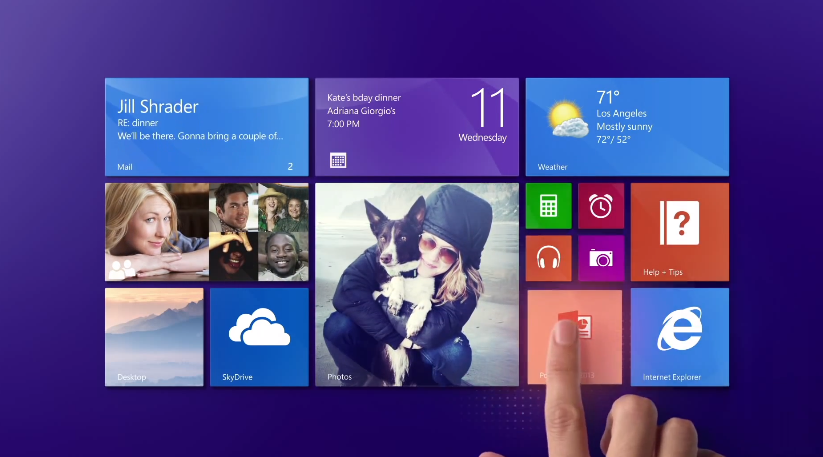The width and height of the screenshot is (823, 457).
Task: Click the People icon on contacts tile
Action: [121, 268]
